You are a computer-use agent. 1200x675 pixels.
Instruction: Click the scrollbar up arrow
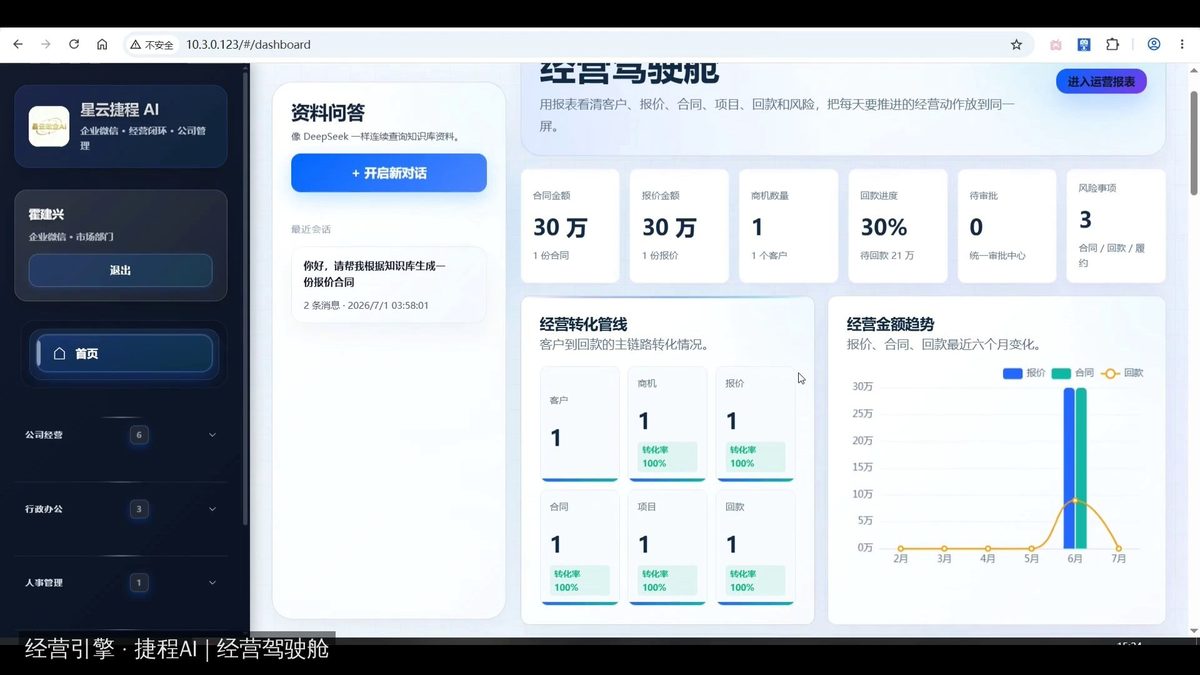1193,70
